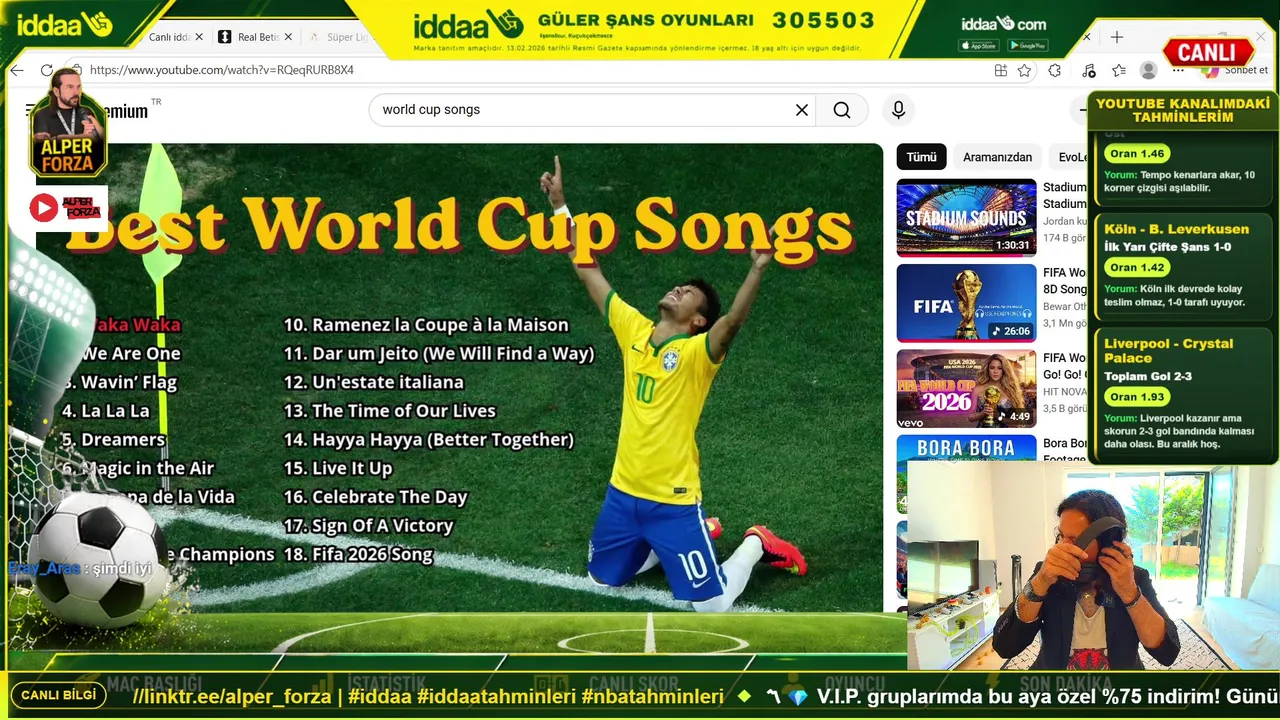Viewport: 1280px width, 720px height.
Task: Open the browser three-dot menu
Action: coord(1179,70)
